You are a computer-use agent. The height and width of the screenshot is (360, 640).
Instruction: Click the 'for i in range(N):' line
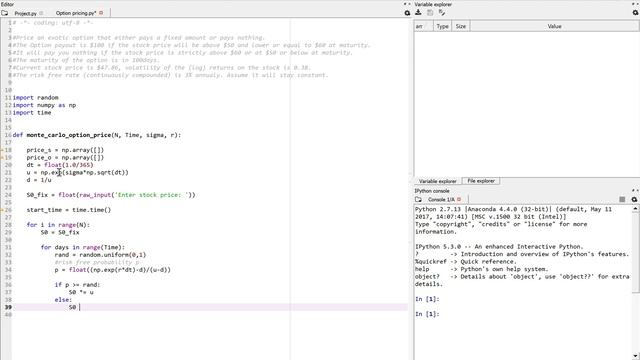(58, 225)
